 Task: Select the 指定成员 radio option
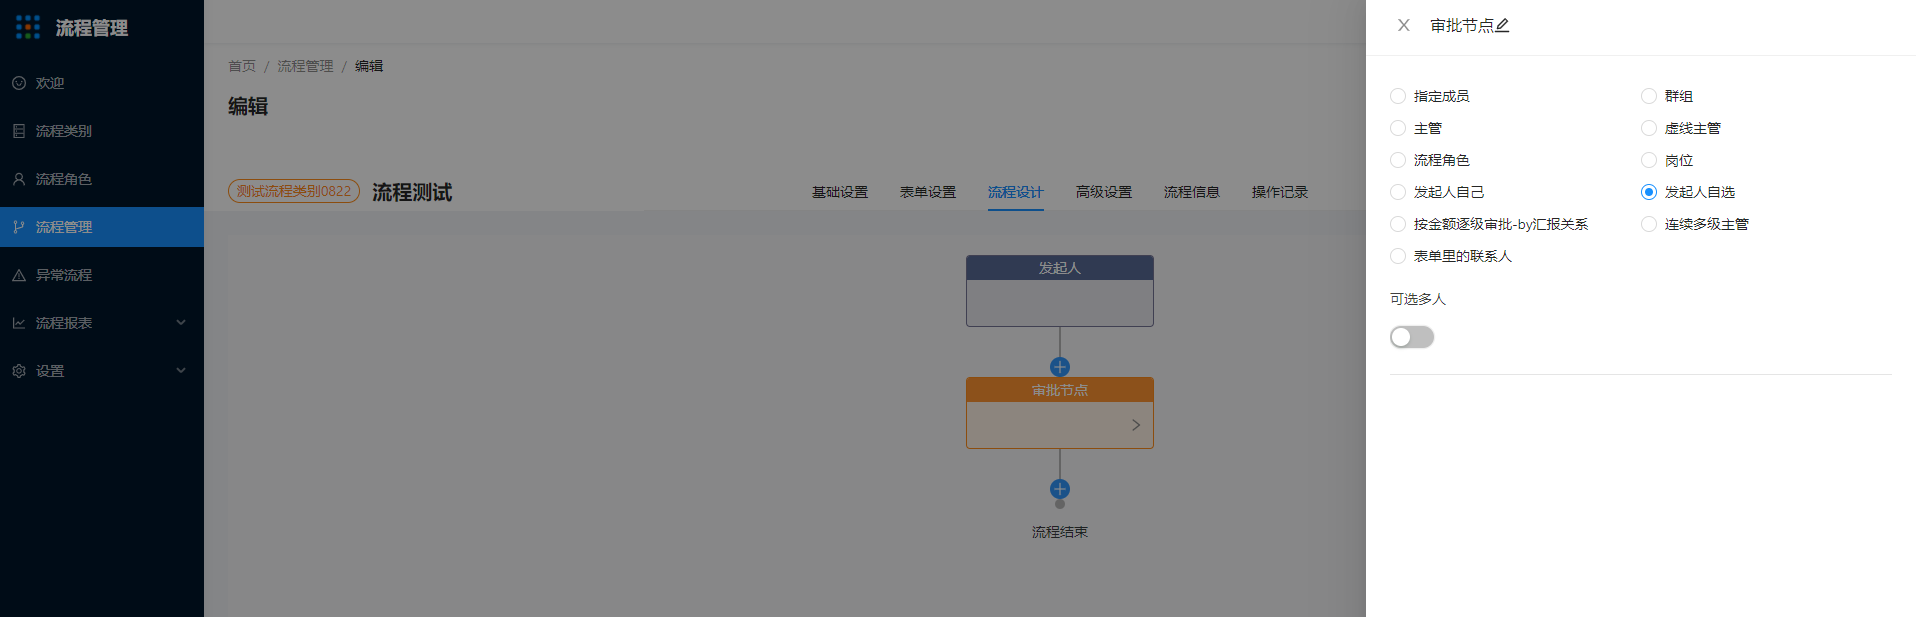(x=1398, y=96)
